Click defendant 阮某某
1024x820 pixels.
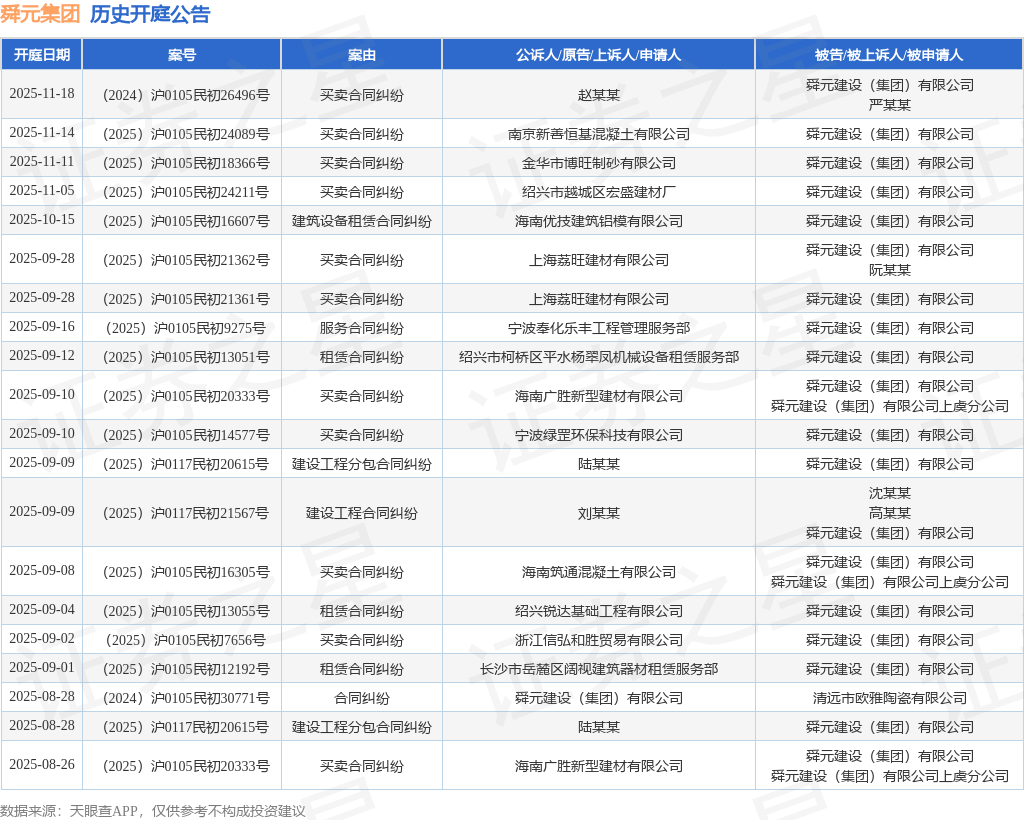click(x=889, y=270)
